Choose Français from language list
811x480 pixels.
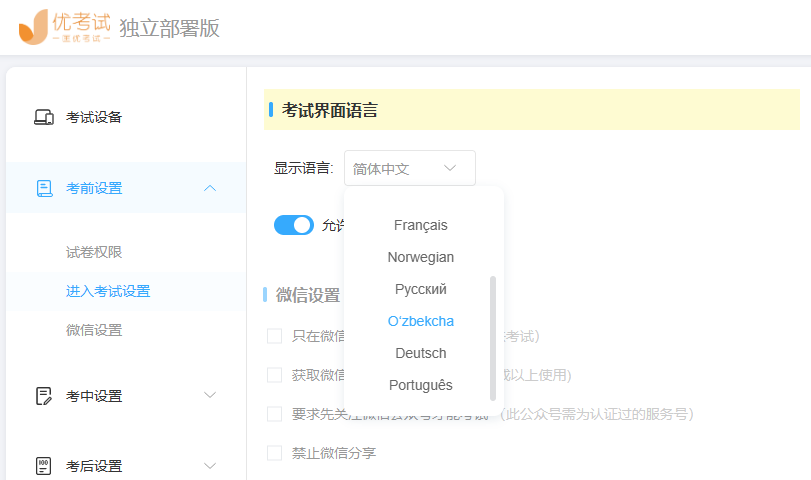420,226
